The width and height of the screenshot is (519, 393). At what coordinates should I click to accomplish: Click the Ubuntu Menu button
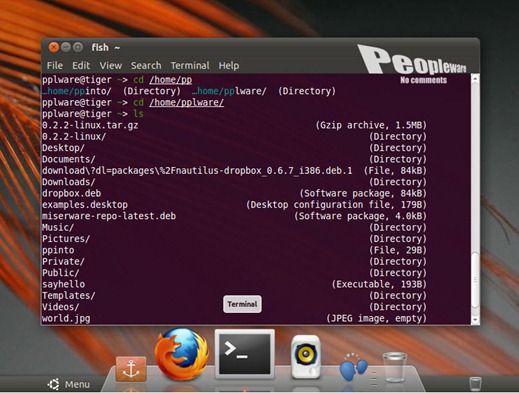pyautogui.click(x=69, y=384)
